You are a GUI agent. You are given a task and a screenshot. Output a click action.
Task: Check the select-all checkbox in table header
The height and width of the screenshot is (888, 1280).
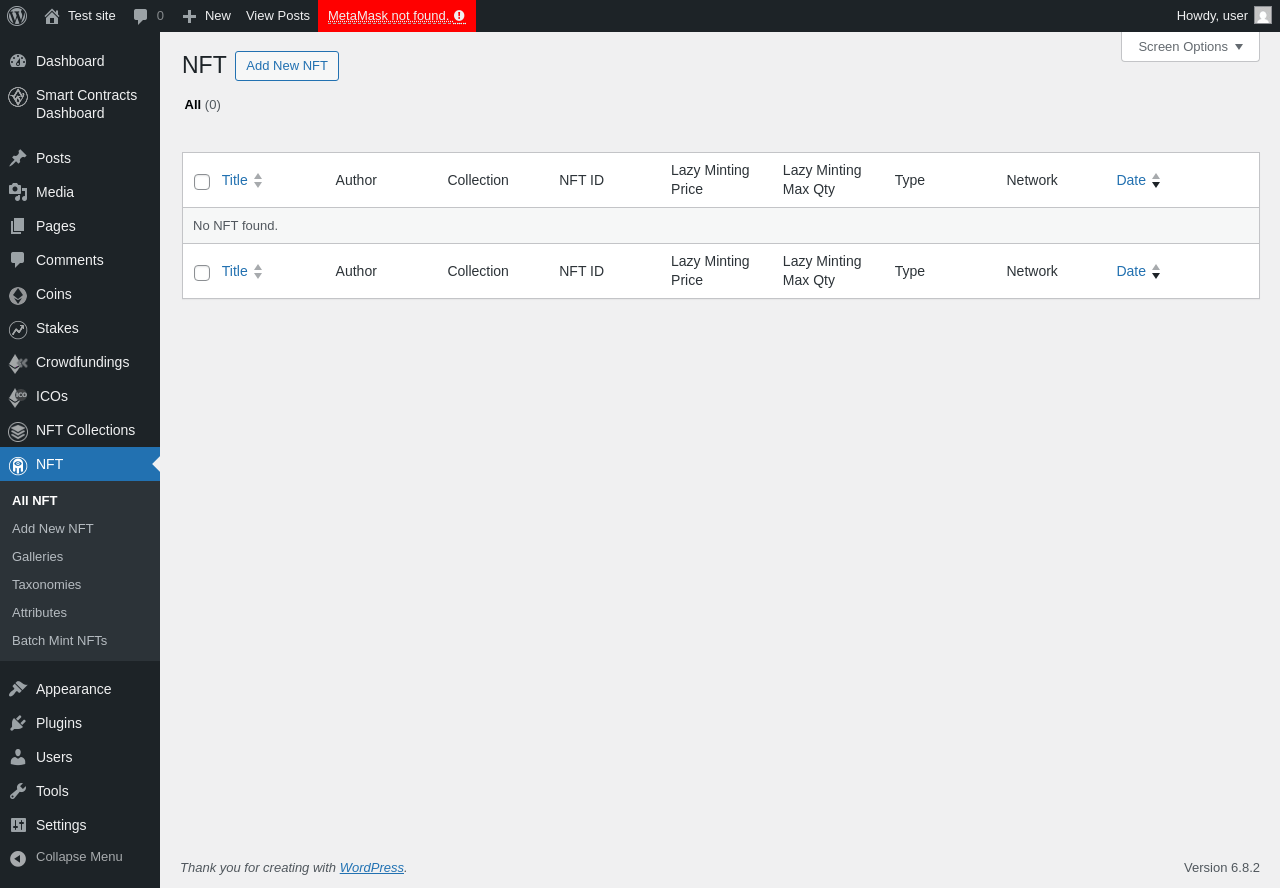(202, 182)
